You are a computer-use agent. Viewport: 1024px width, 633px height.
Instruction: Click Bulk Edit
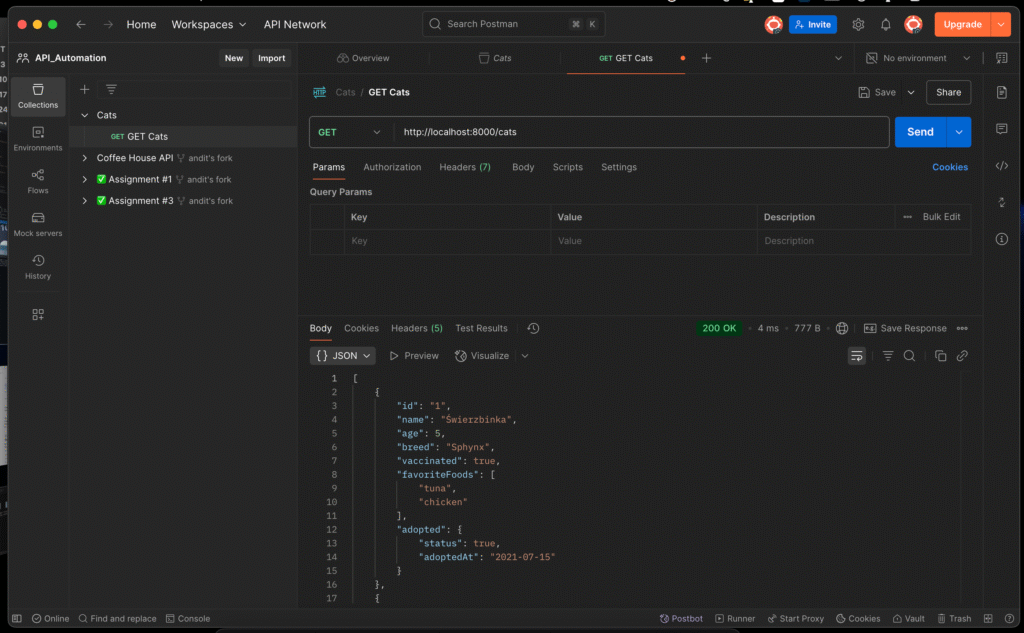click(x=941, y=217)
